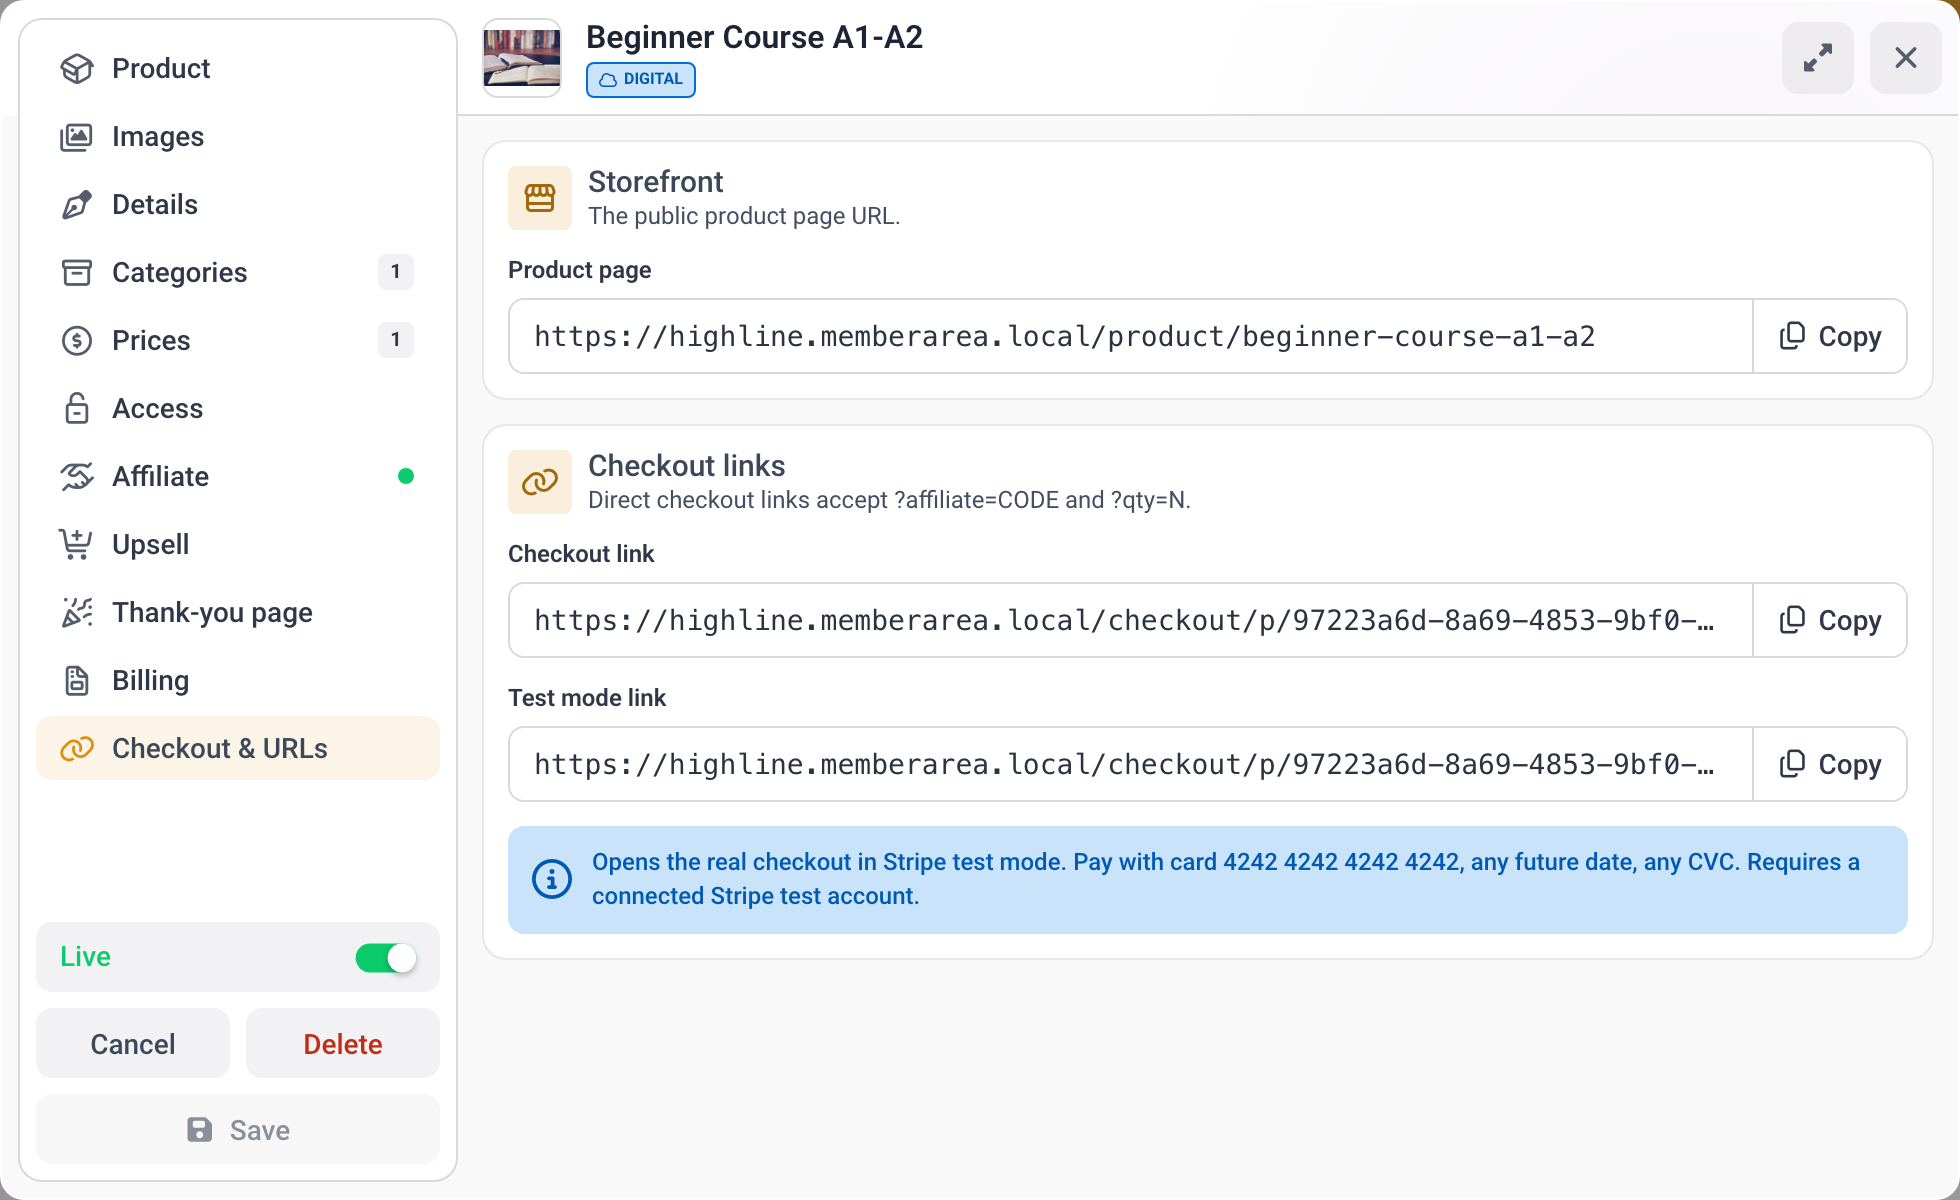Click the Storefront heading
Screen dimensions: 1960x1200
(x=656, y=182)
